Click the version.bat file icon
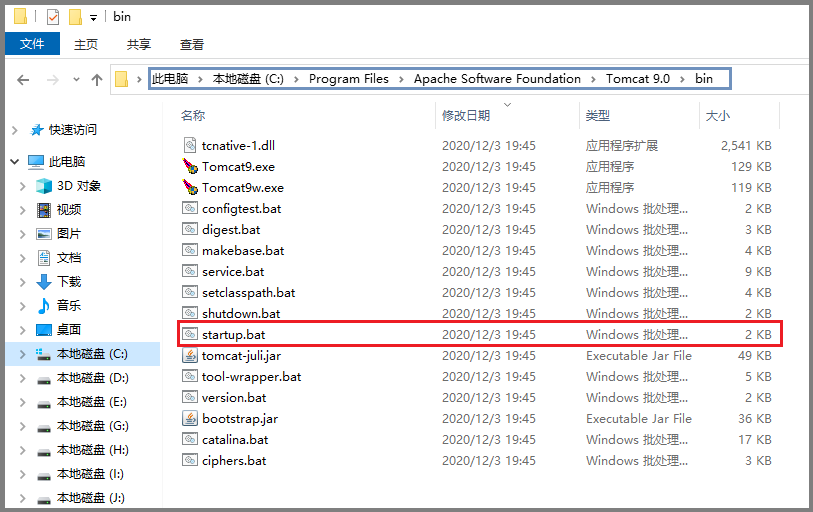The width and height of the screenshot is (813, 512). pos(190,397)
